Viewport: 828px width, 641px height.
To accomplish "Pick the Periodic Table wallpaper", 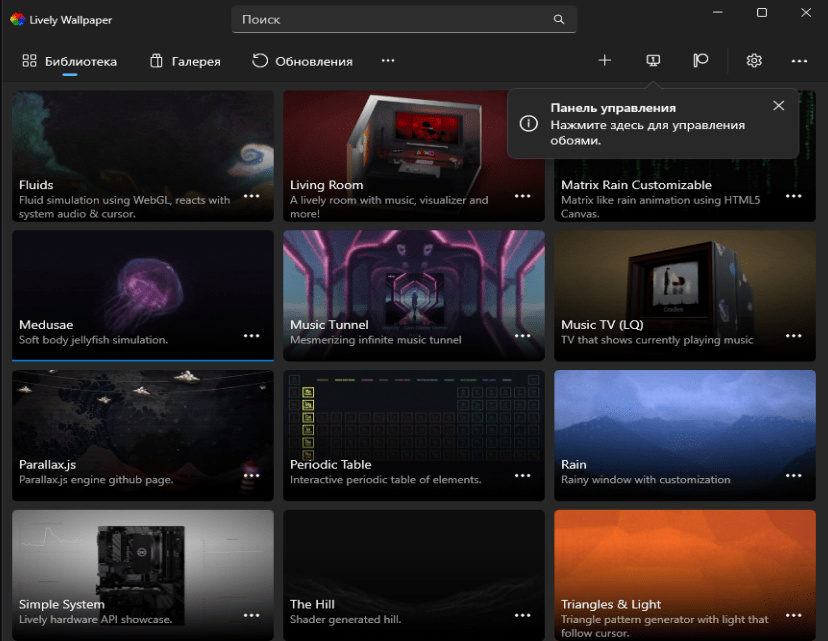I will click(x=413, y=436).
